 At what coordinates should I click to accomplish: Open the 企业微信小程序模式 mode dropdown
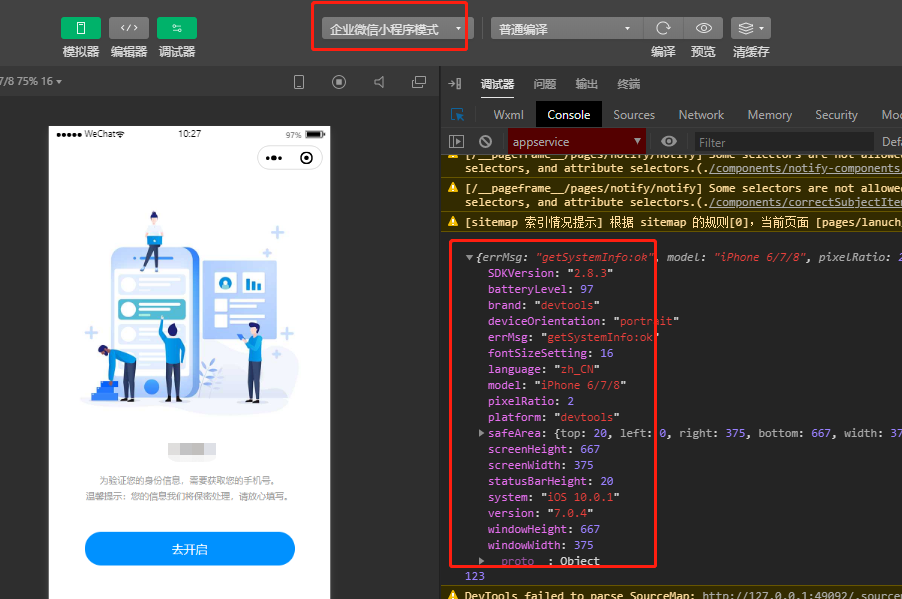point(396,29)
